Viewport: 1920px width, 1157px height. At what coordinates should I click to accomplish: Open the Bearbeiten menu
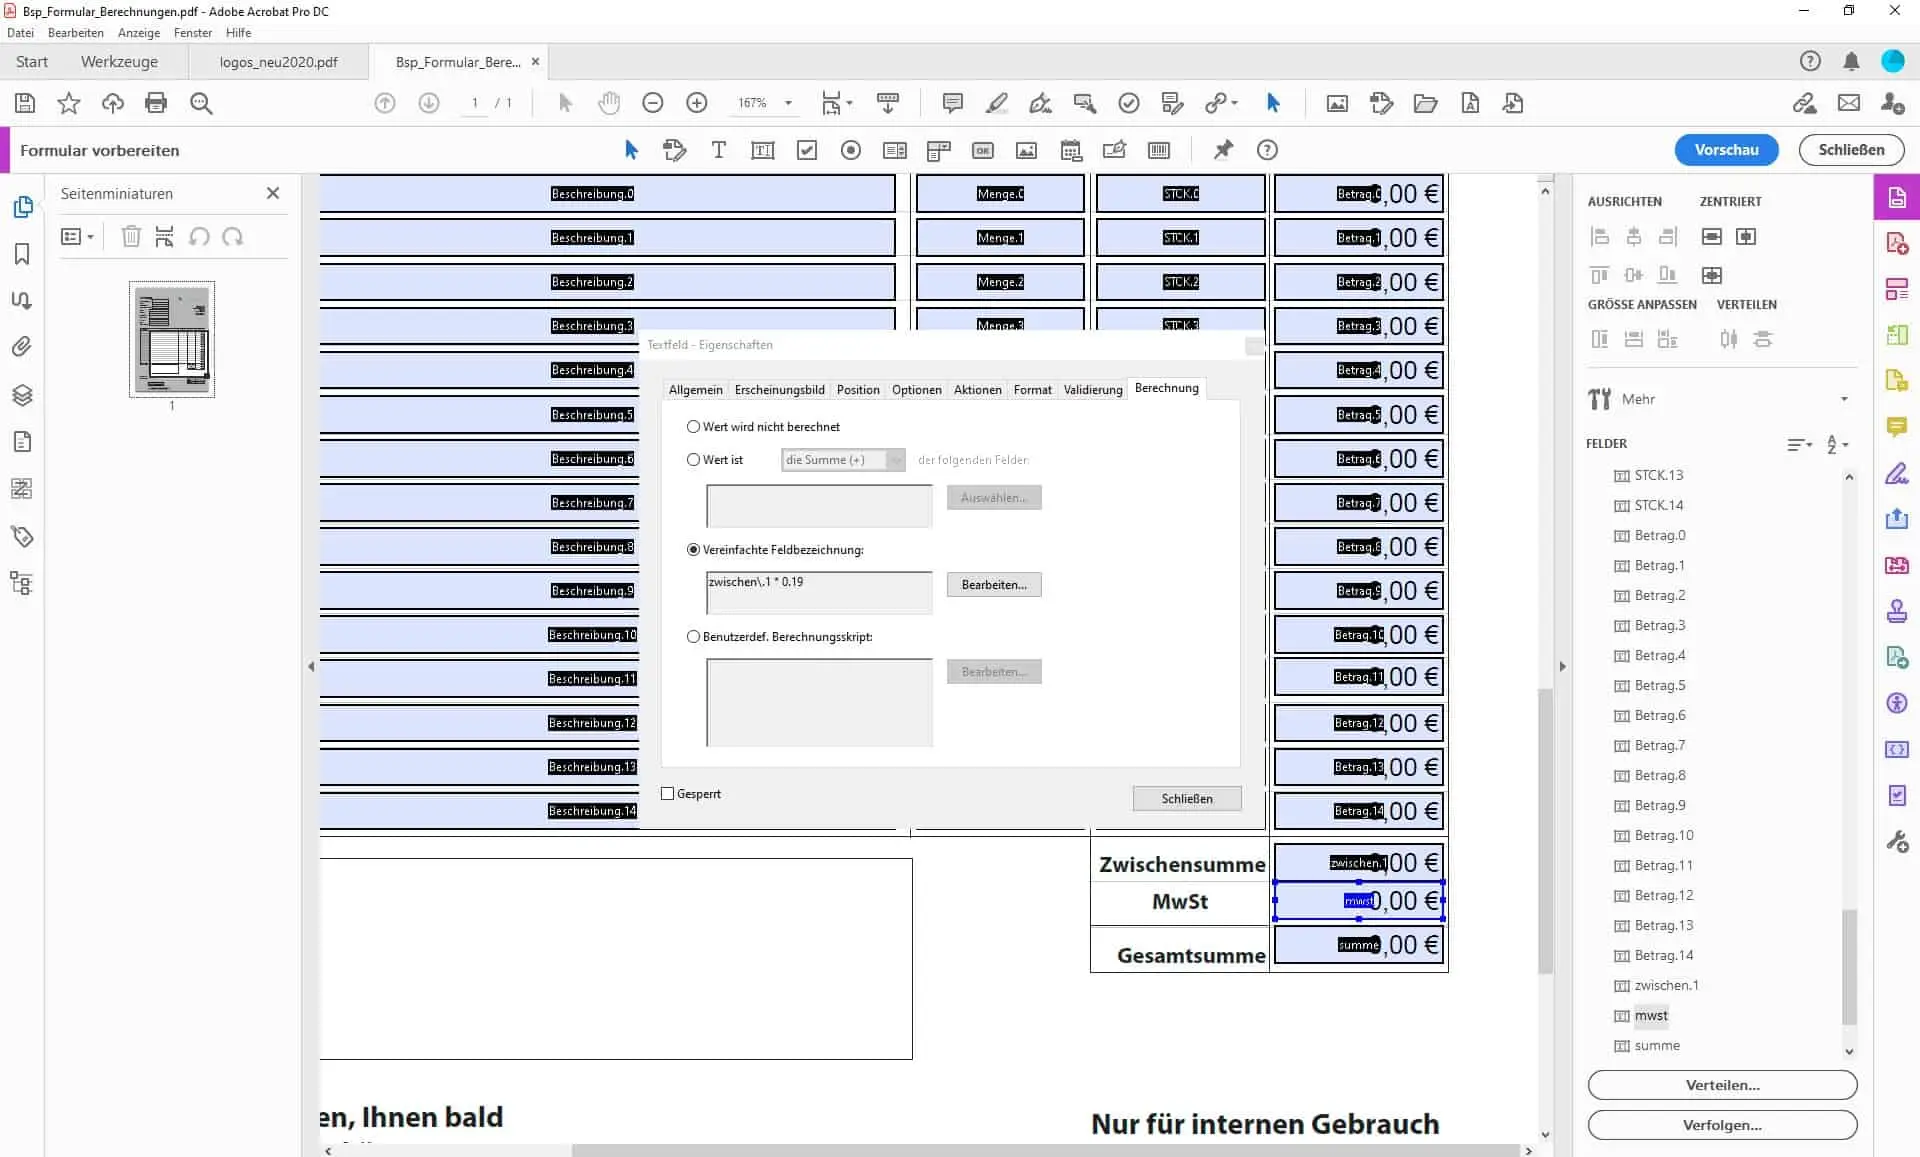75,33
